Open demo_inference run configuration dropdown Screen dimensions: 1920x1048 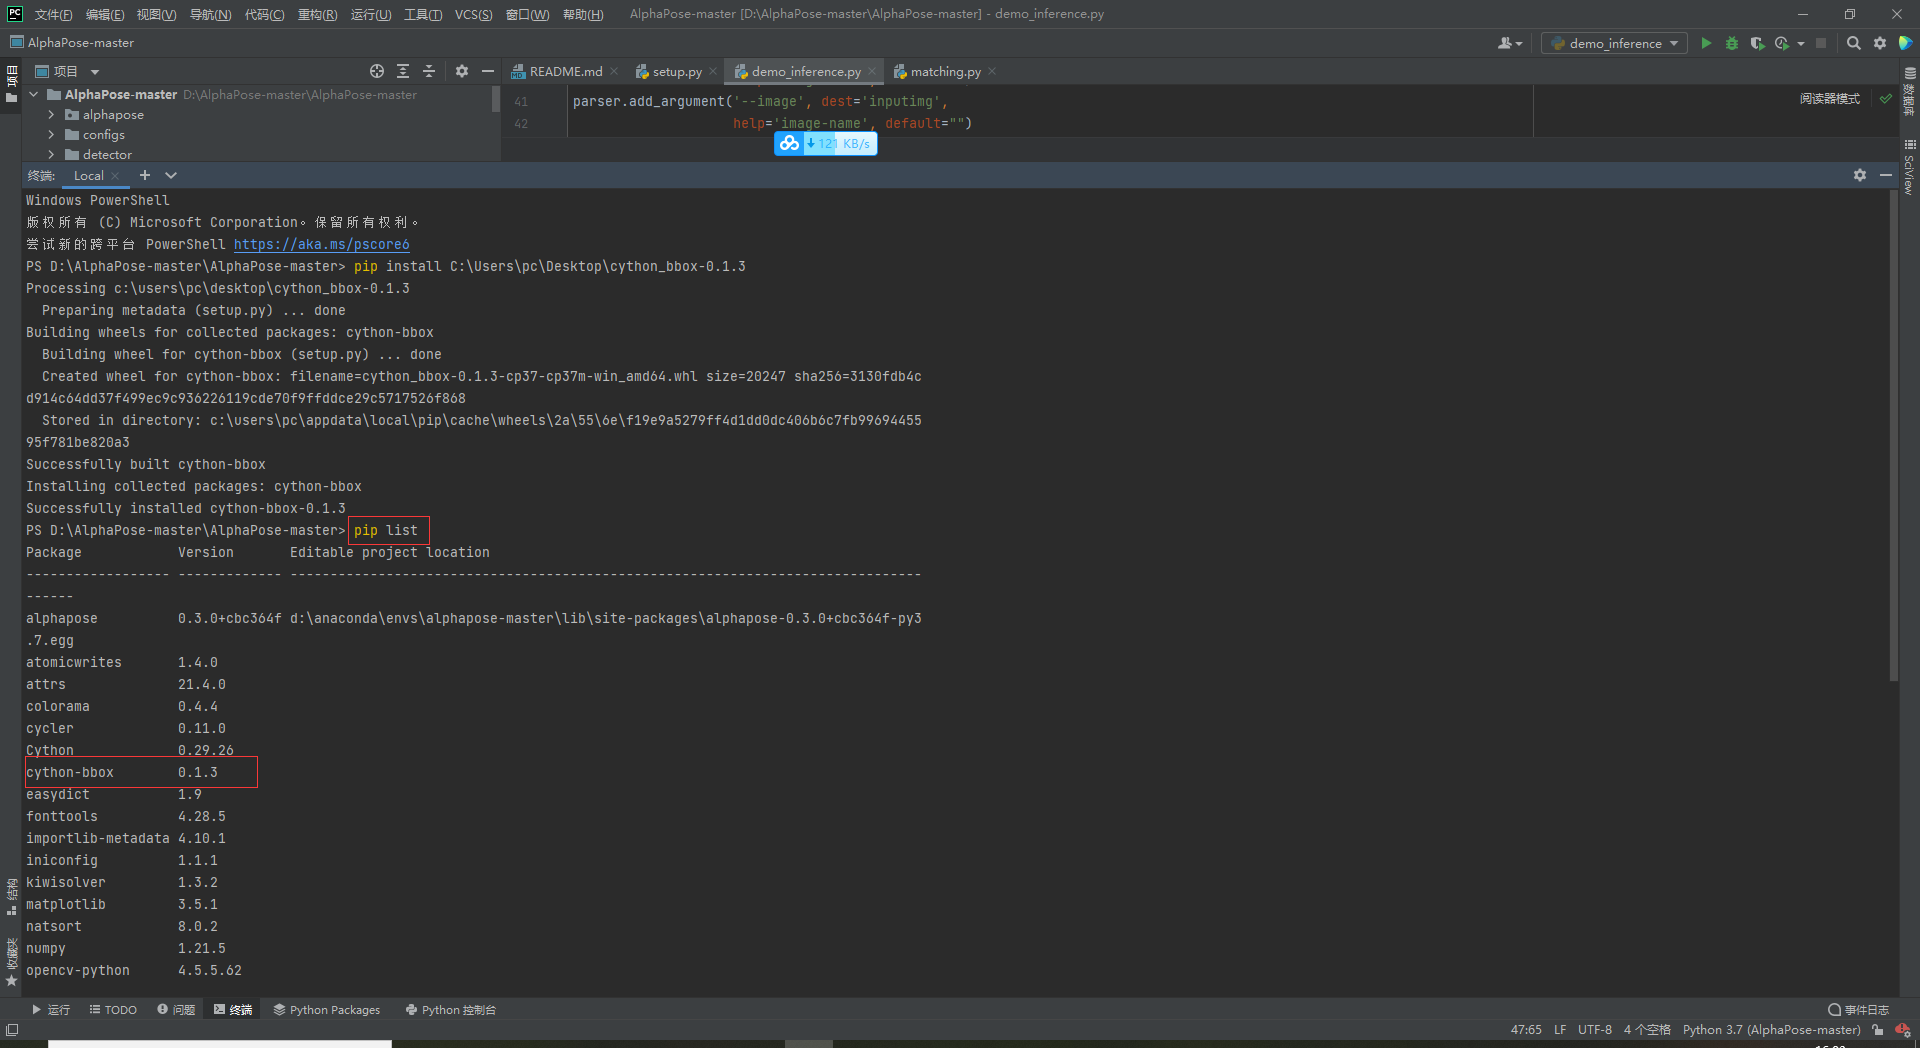coord(1614,43)
